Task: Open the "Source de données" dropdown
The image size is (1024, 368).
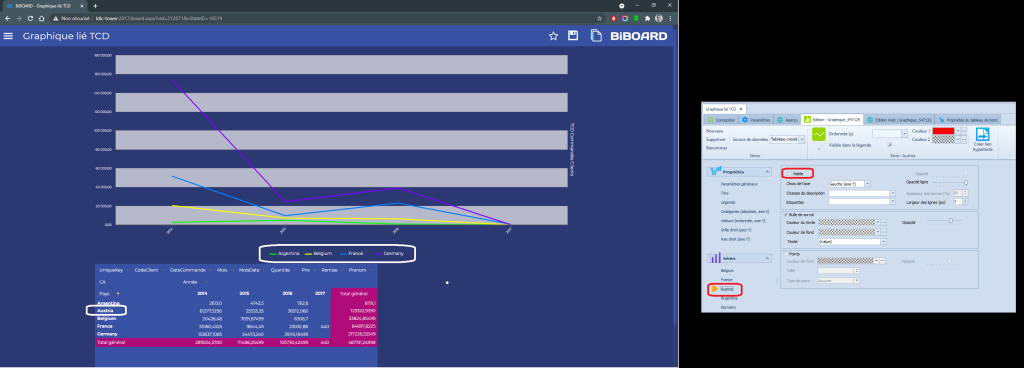Action: click(788, 140)
